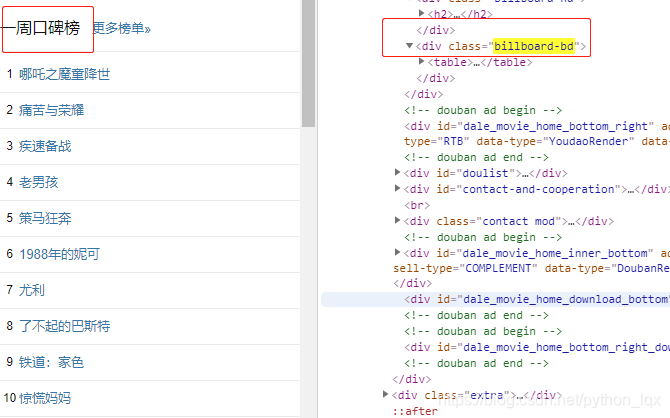Open movie link 了不起的巴斯特
The height and width of the screenshot is (418, 670).
pyautogui.click(x=65, y=326)
